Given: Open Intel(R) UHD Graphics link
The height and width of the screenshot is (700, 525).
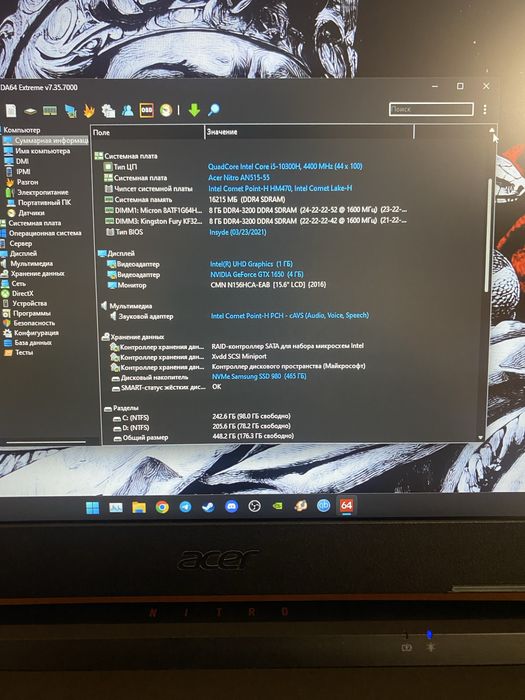Looking at the screenshot, I should point(251,264).
